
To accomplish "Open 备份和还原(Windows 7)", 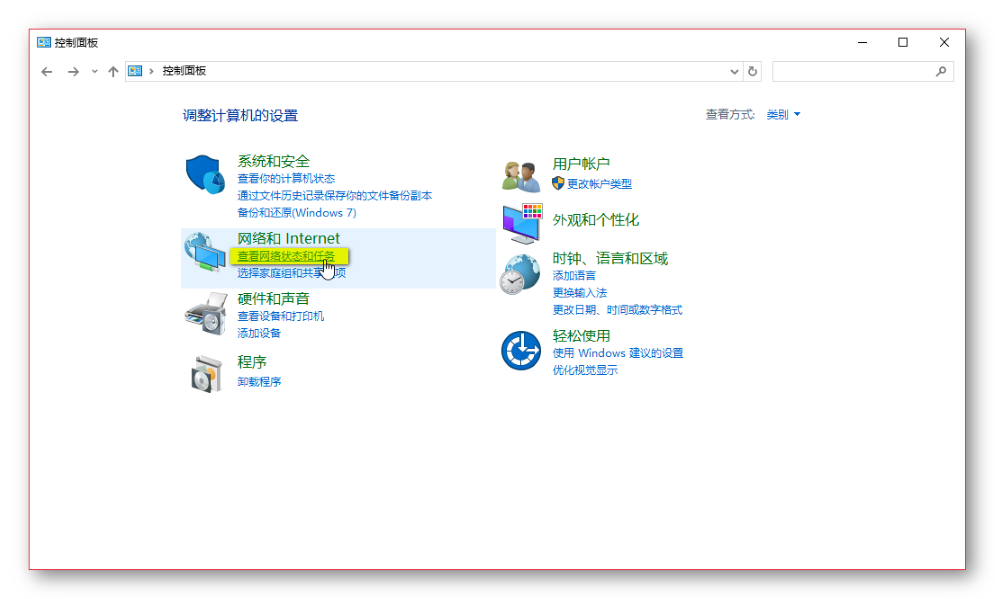I will [296, 212].
